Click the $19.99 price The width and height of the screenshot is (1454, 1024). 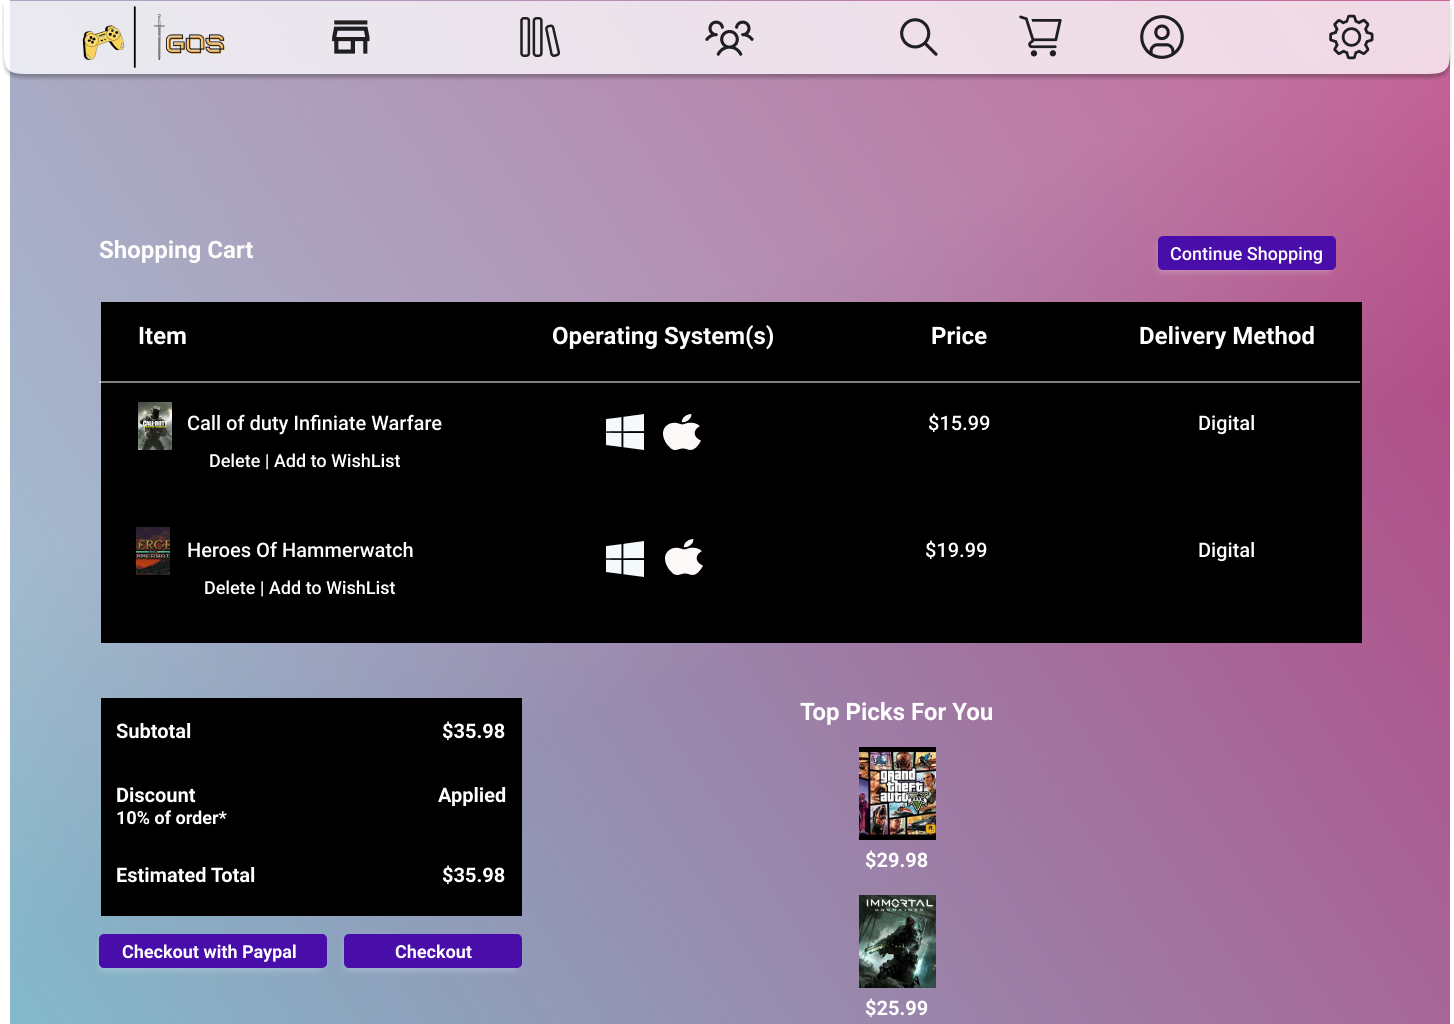click(x=956, y=550)
